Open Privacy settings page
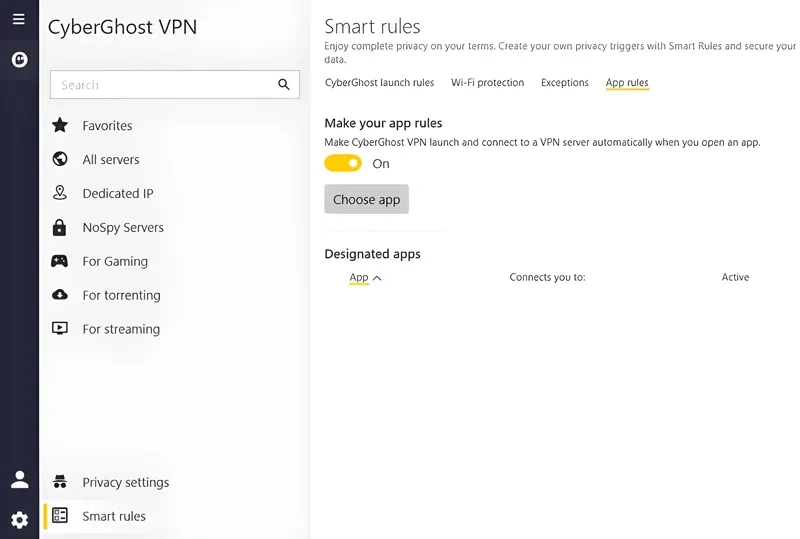Viewport: 800px width, 539px height. [x=126, y=482]
